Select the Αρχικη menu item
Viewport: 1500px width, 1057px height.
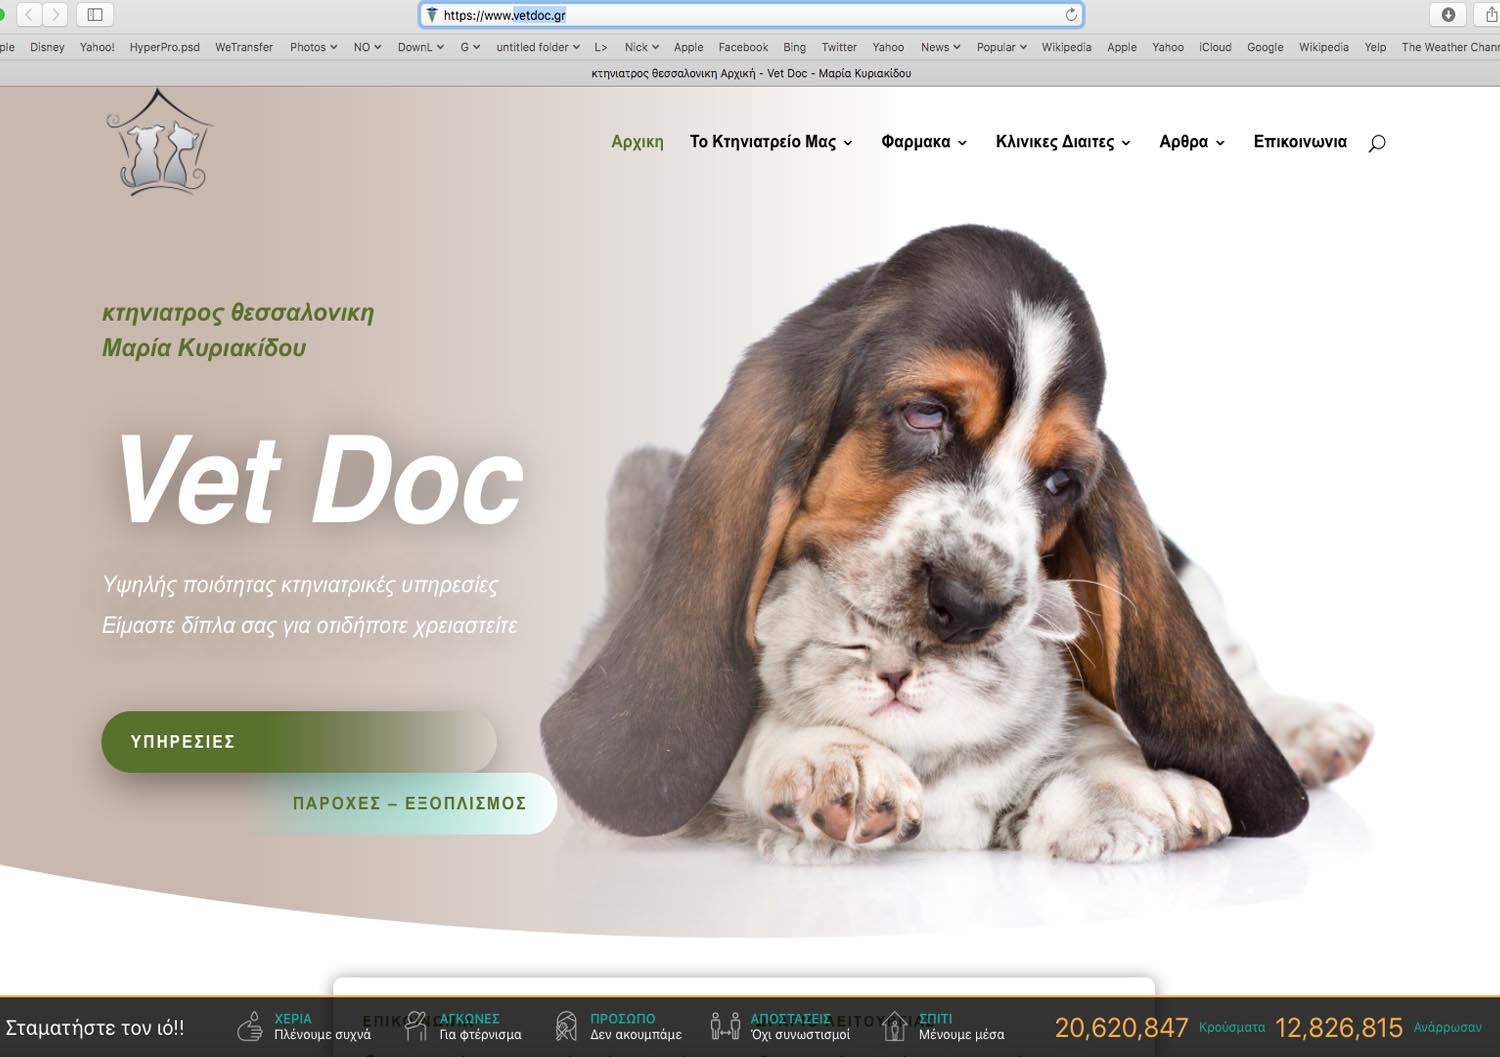(637, 142)
